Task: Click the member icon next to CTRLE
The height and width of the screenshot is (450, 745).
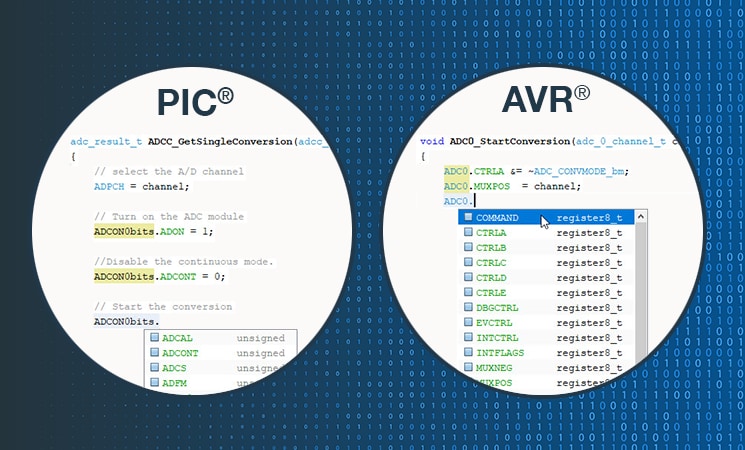Action: coord(467,293)
